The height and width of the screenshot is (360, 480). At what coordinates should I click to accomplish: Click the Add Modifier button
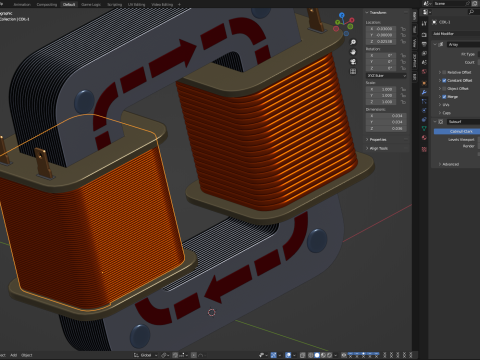(456, 34)
